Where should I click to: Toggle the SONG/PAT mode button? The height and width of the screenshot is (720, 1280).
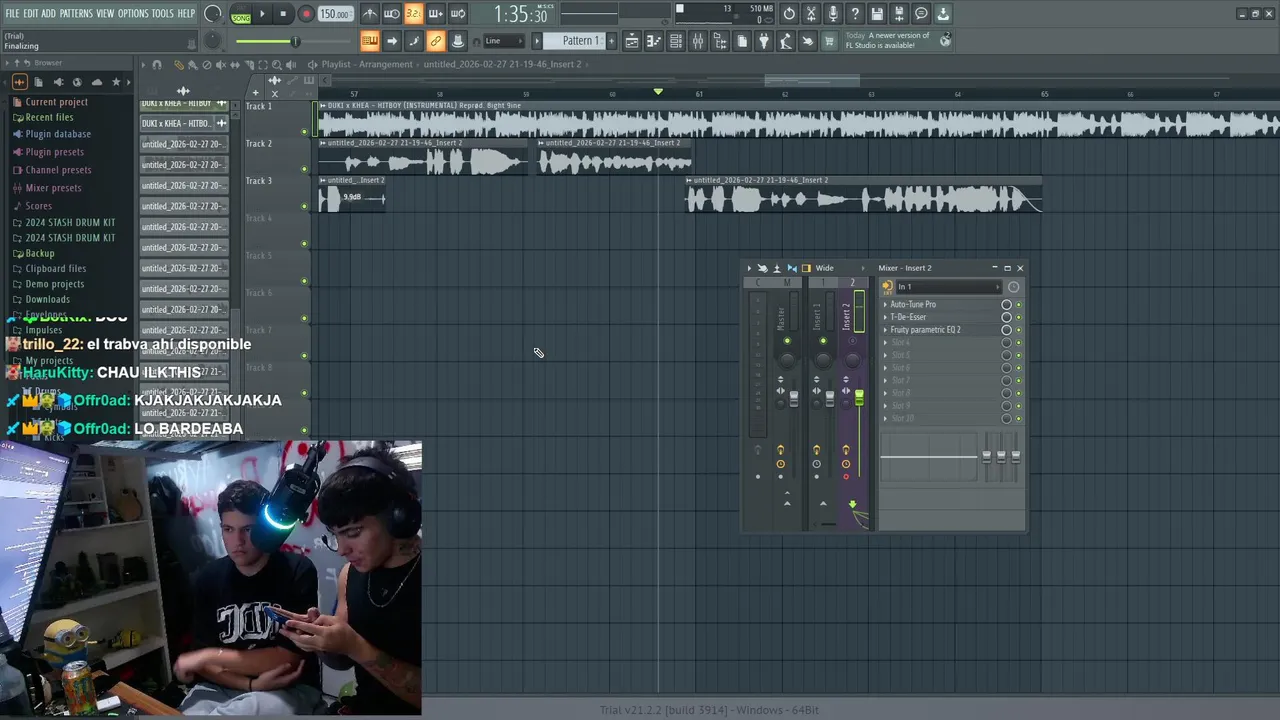pos(241,14)
